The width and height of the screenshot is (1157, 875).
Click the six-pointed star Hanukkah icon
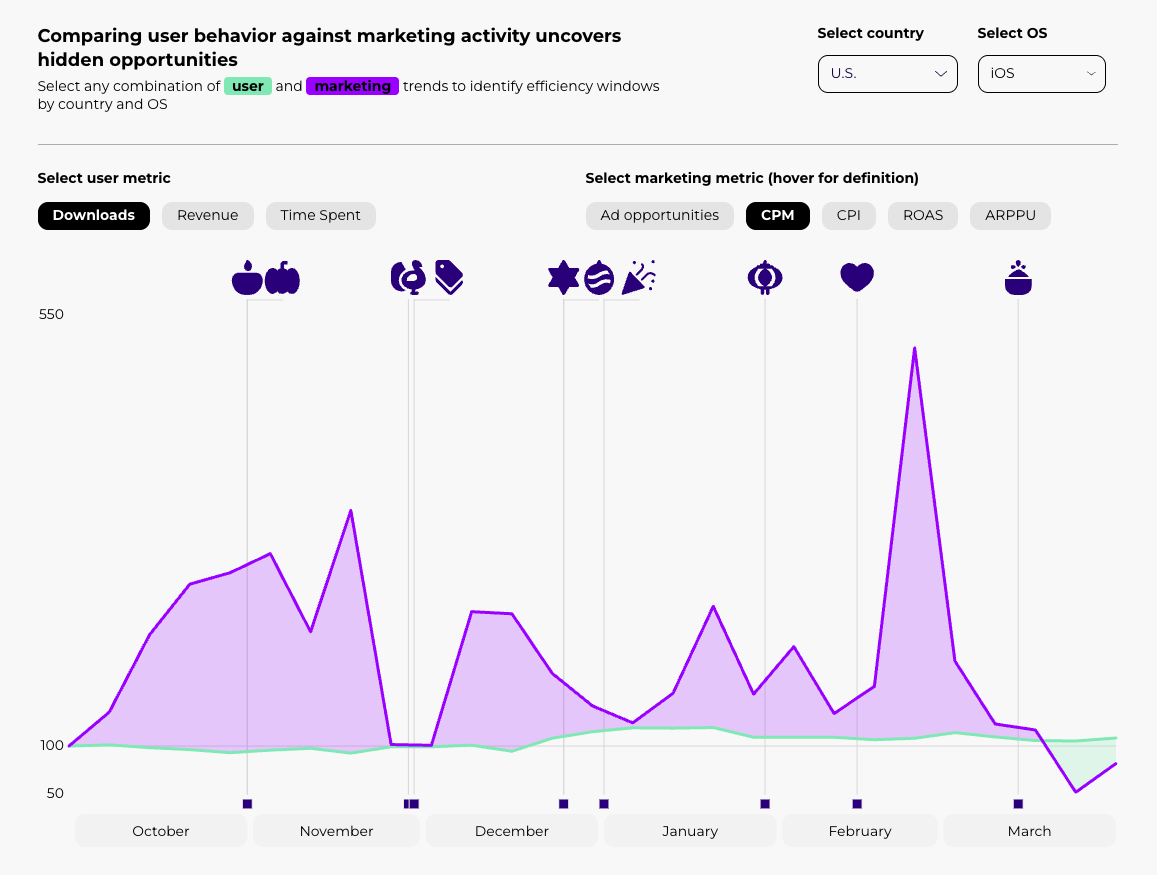(x=563, y=277)
